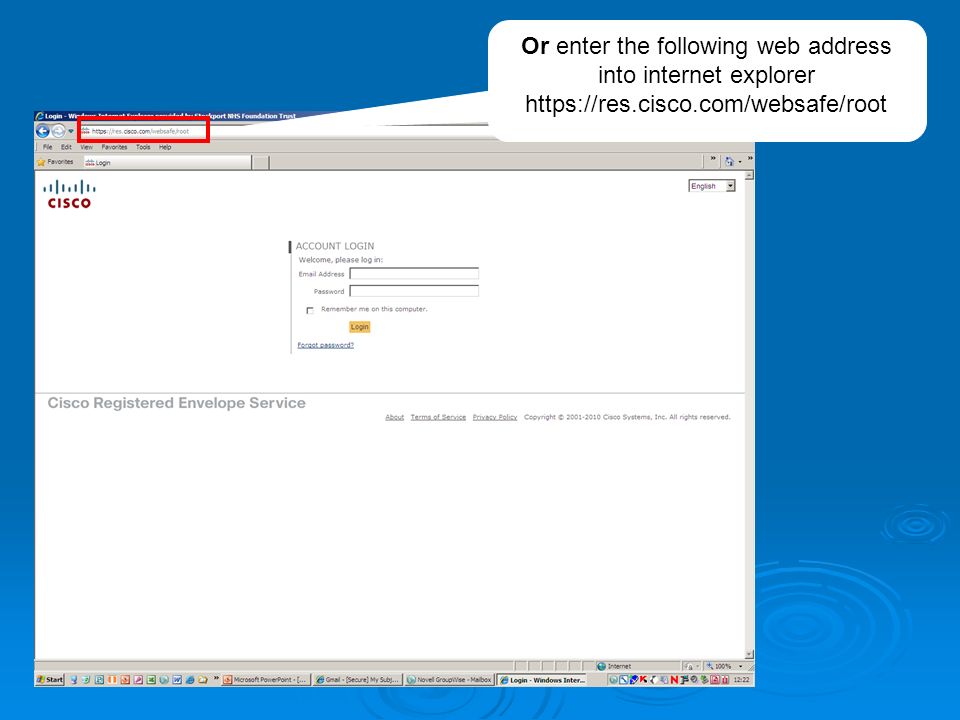Switch to the Microsoft PowerPoint taskbar button
This screenshot has width=960, height=720.
[266, 680]
